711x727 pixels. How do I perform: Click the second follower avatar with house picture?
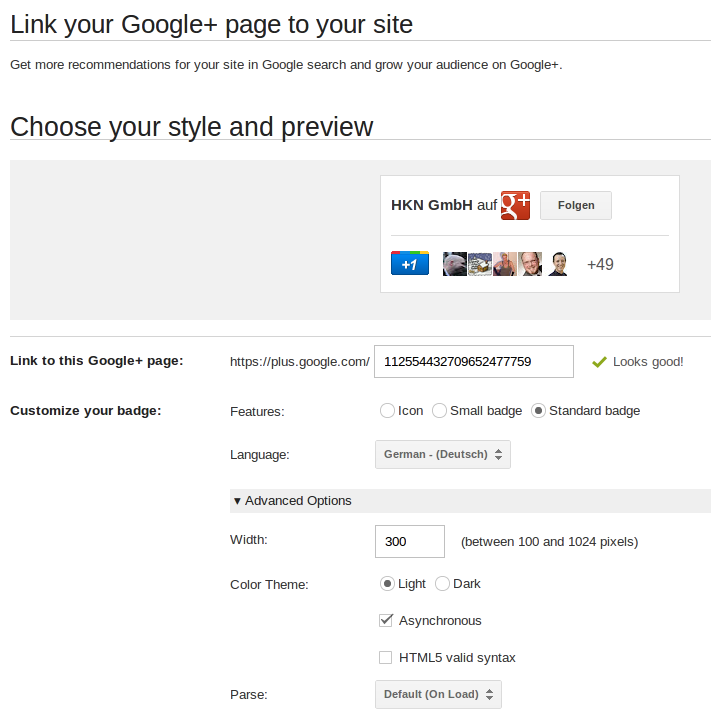pyautogui.click(x=480, y=264)
